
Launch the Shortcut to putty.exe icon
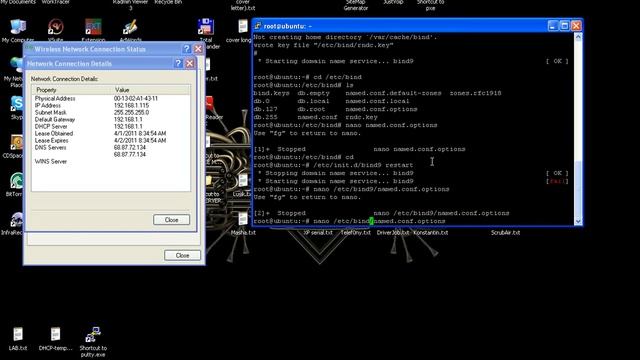(x=93, y=334)
